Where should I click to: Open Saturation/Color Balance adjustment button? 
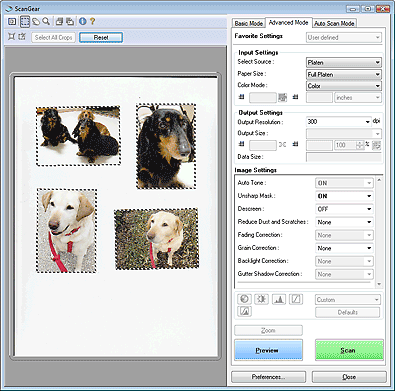tap(244, 299)
